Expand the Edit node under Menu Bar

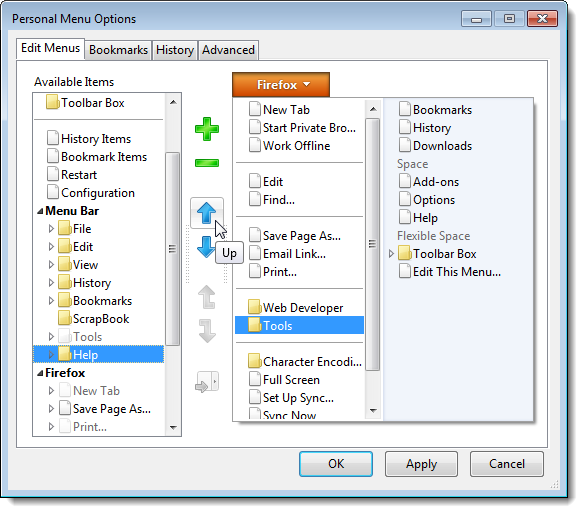(x=51, y=246)
